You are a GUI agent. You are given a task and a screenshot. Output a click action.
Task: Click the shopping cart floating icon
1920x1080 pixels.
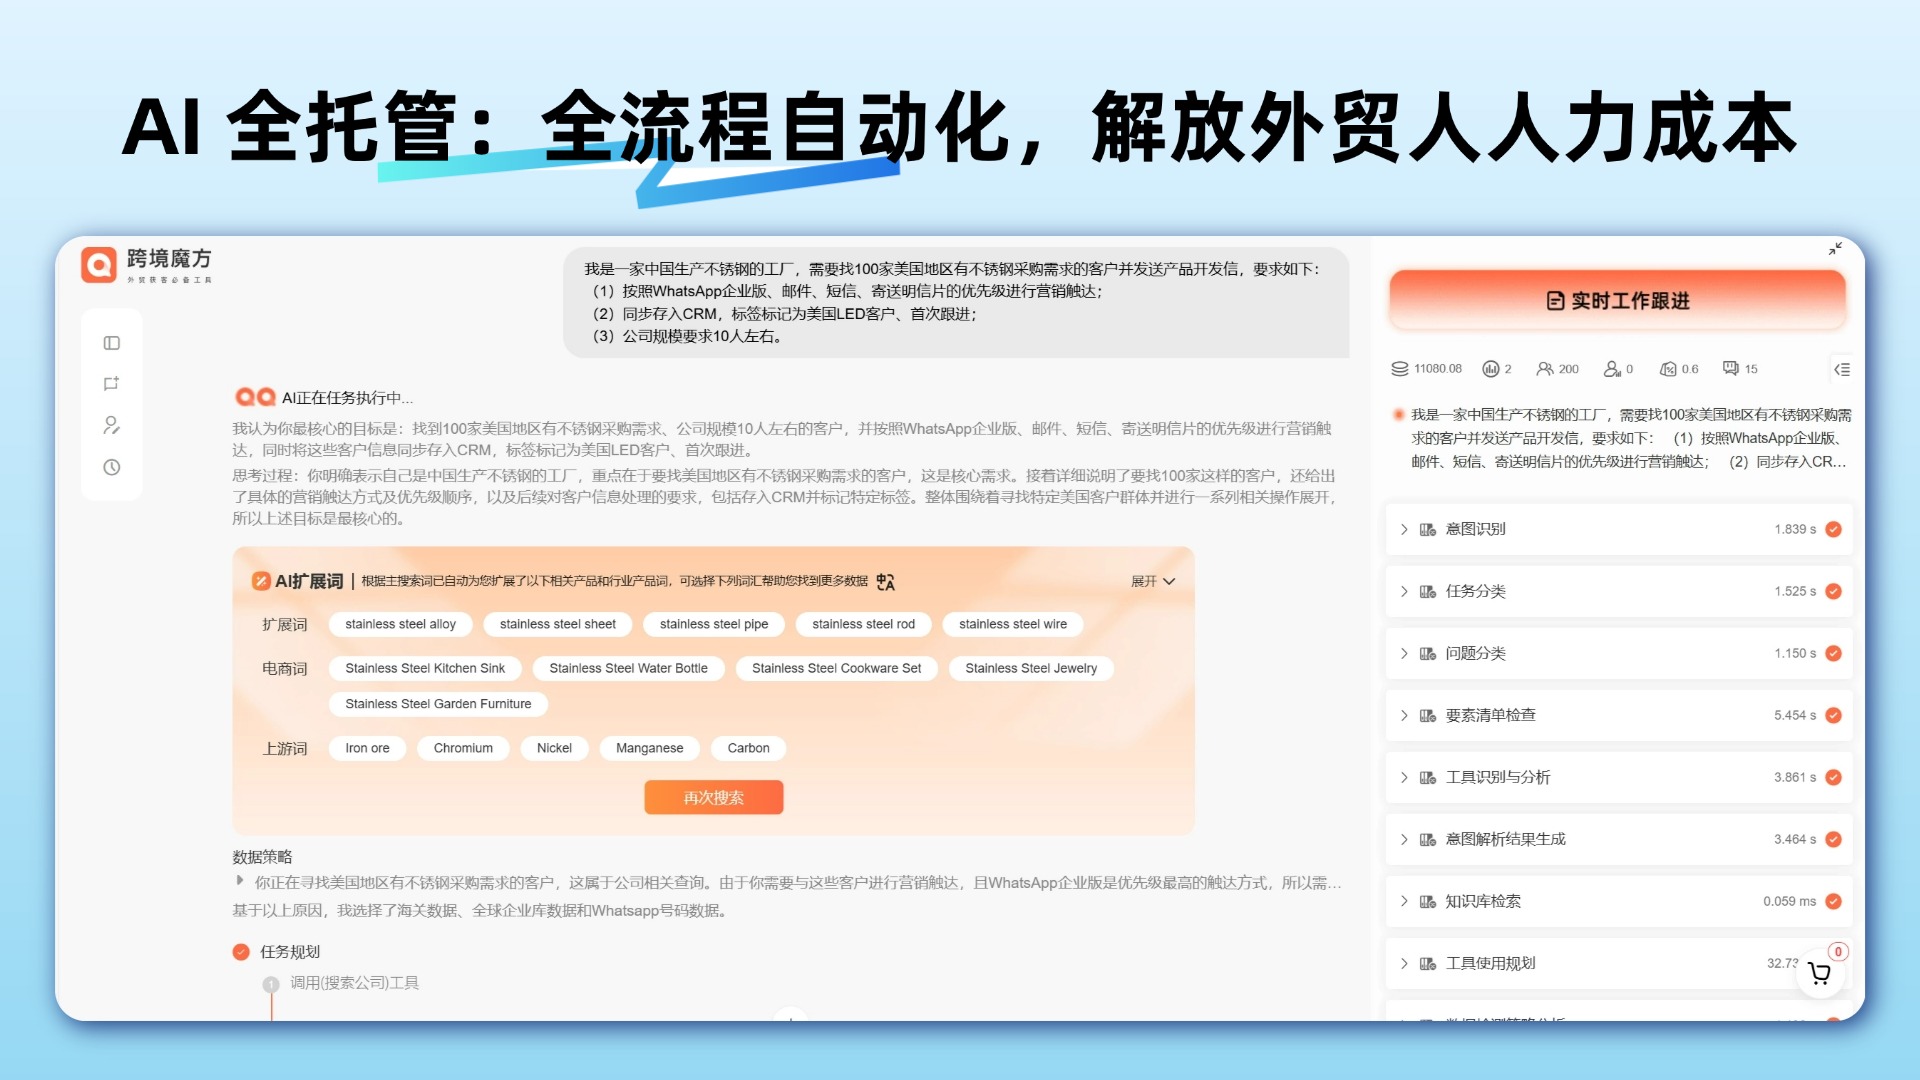1819,973
